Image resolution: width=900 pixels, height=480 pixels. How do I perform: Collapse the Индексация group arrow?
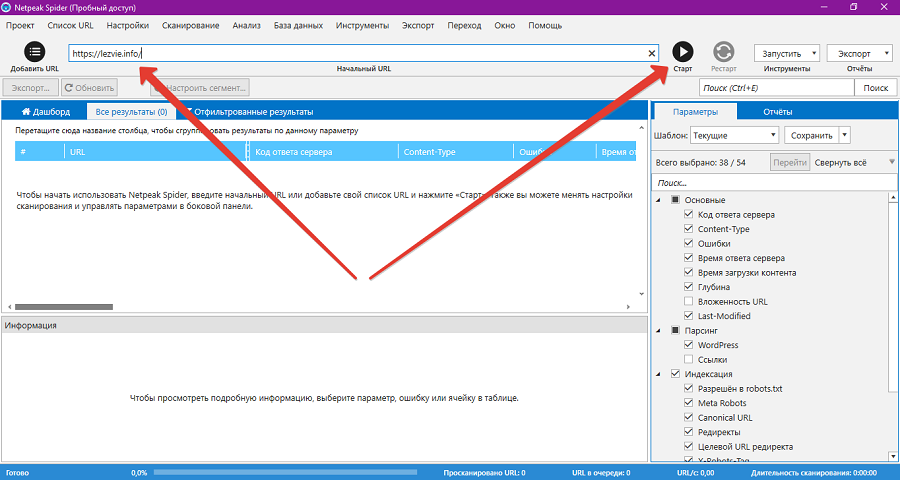(x=658, y=374)
